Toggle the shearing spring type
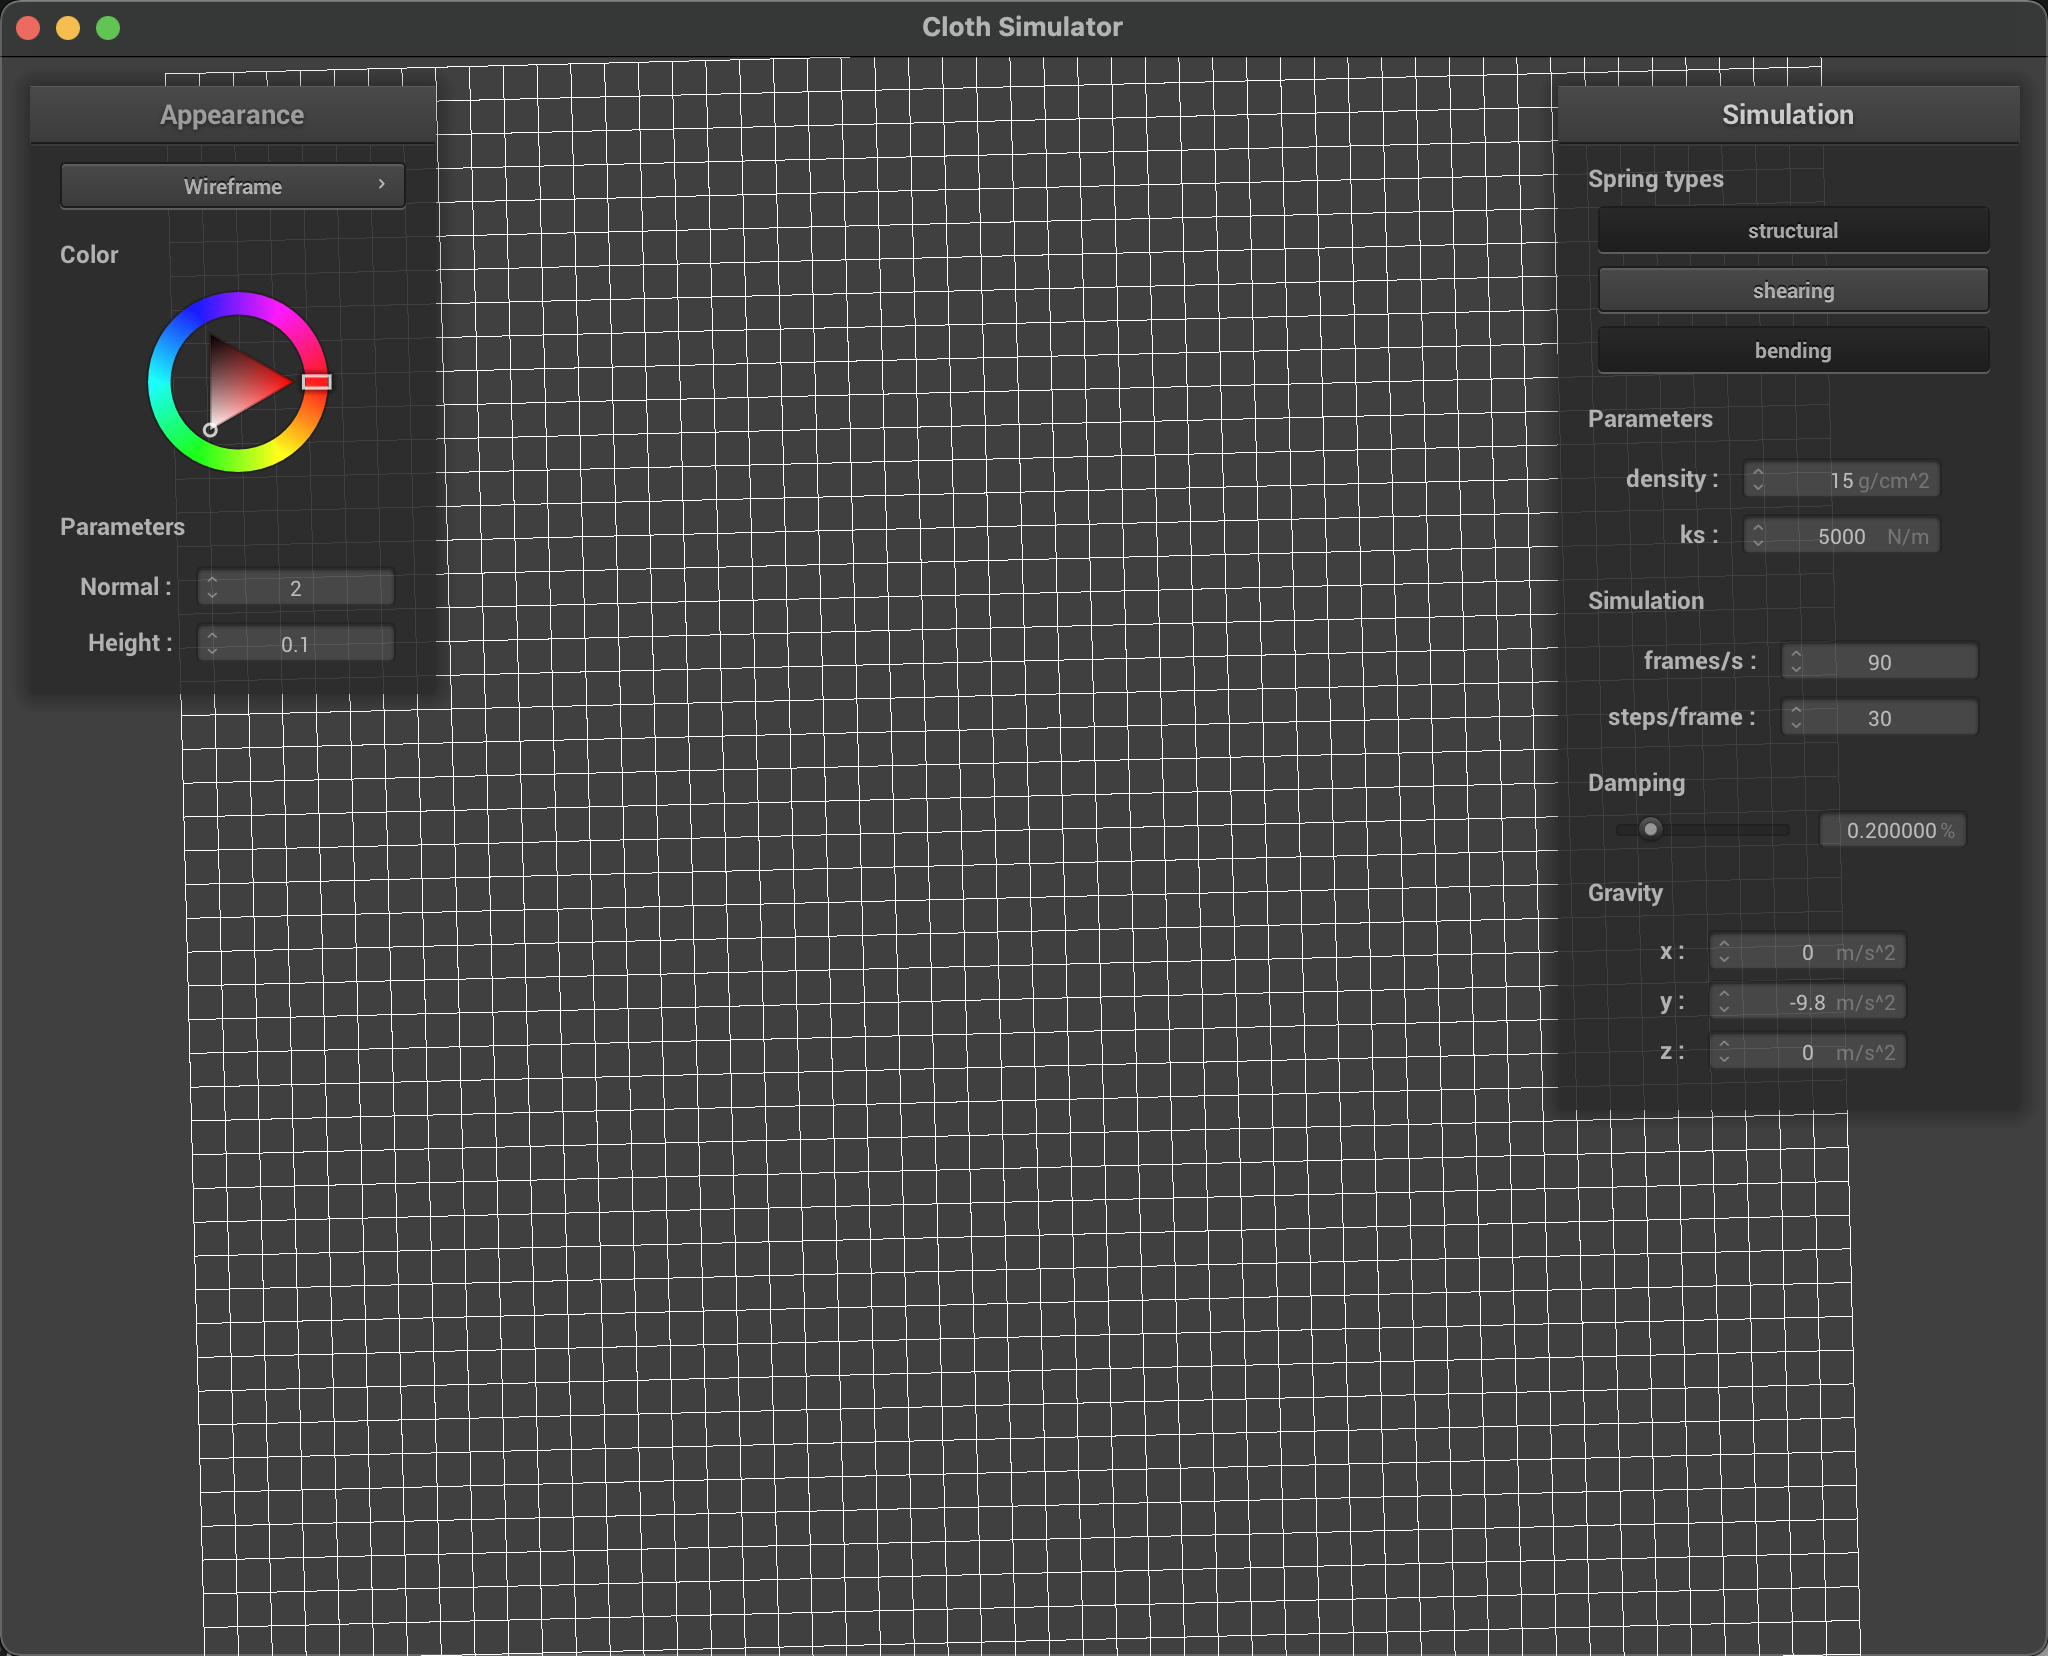This screenshot has height=1656, width=2048. coord(1792,291)
